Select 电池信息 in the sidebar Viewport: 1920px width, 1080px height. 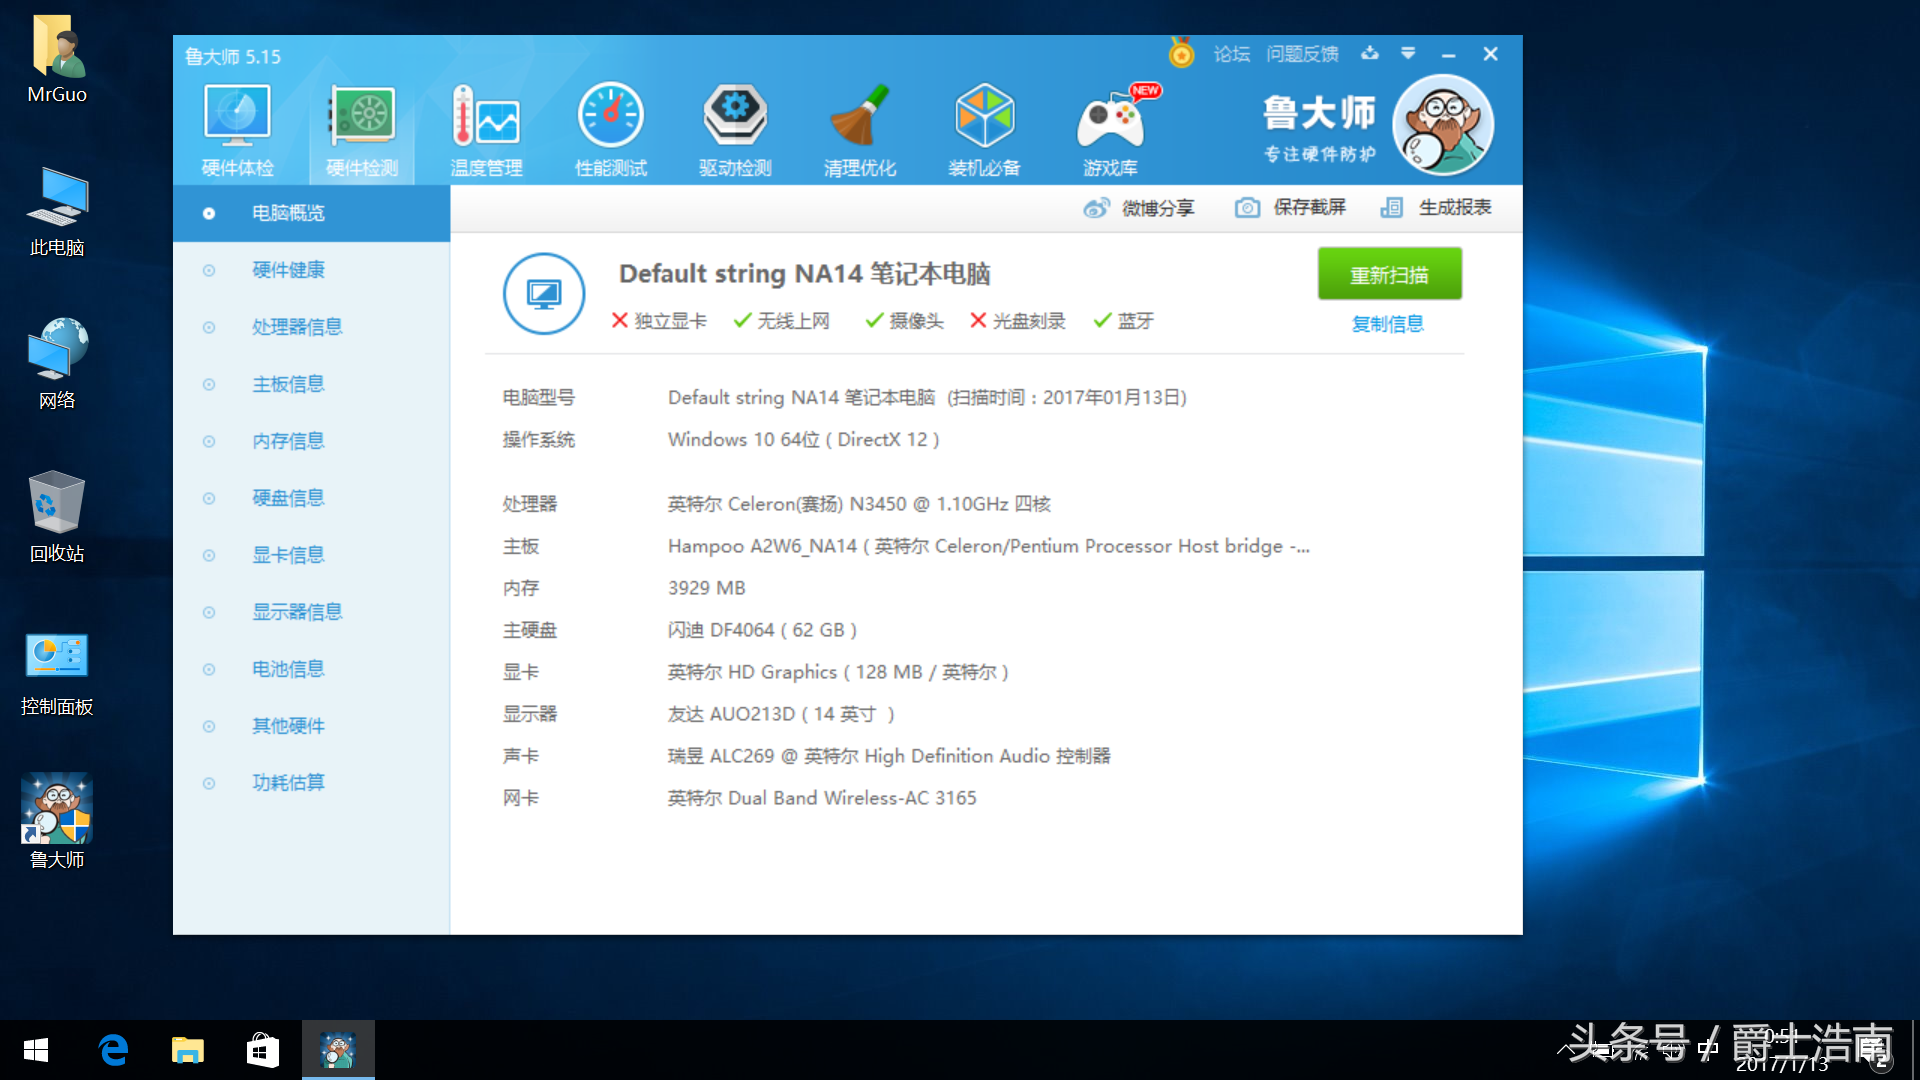[x=311, y=669]
